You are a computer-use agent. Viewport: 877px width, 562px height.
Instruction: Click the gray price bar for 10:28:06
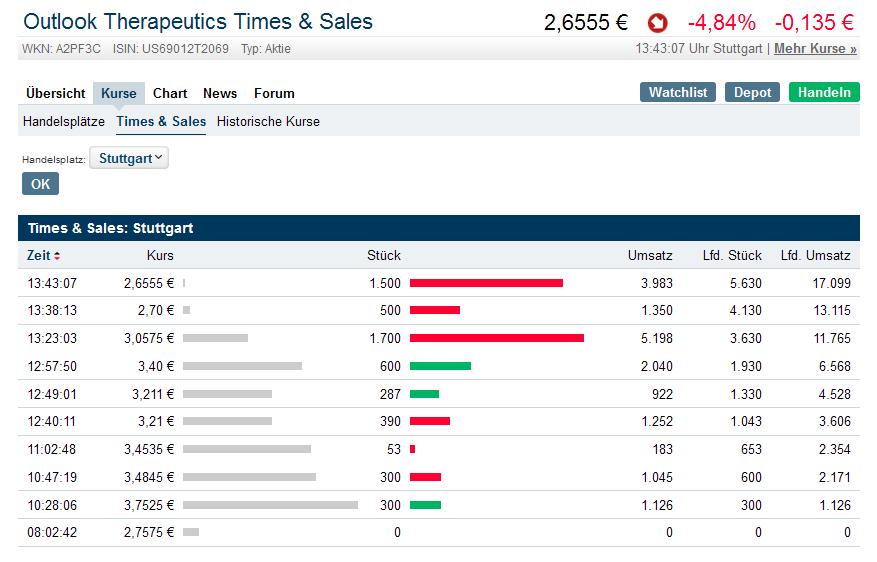pyautogui.click(x=270, y=505)
